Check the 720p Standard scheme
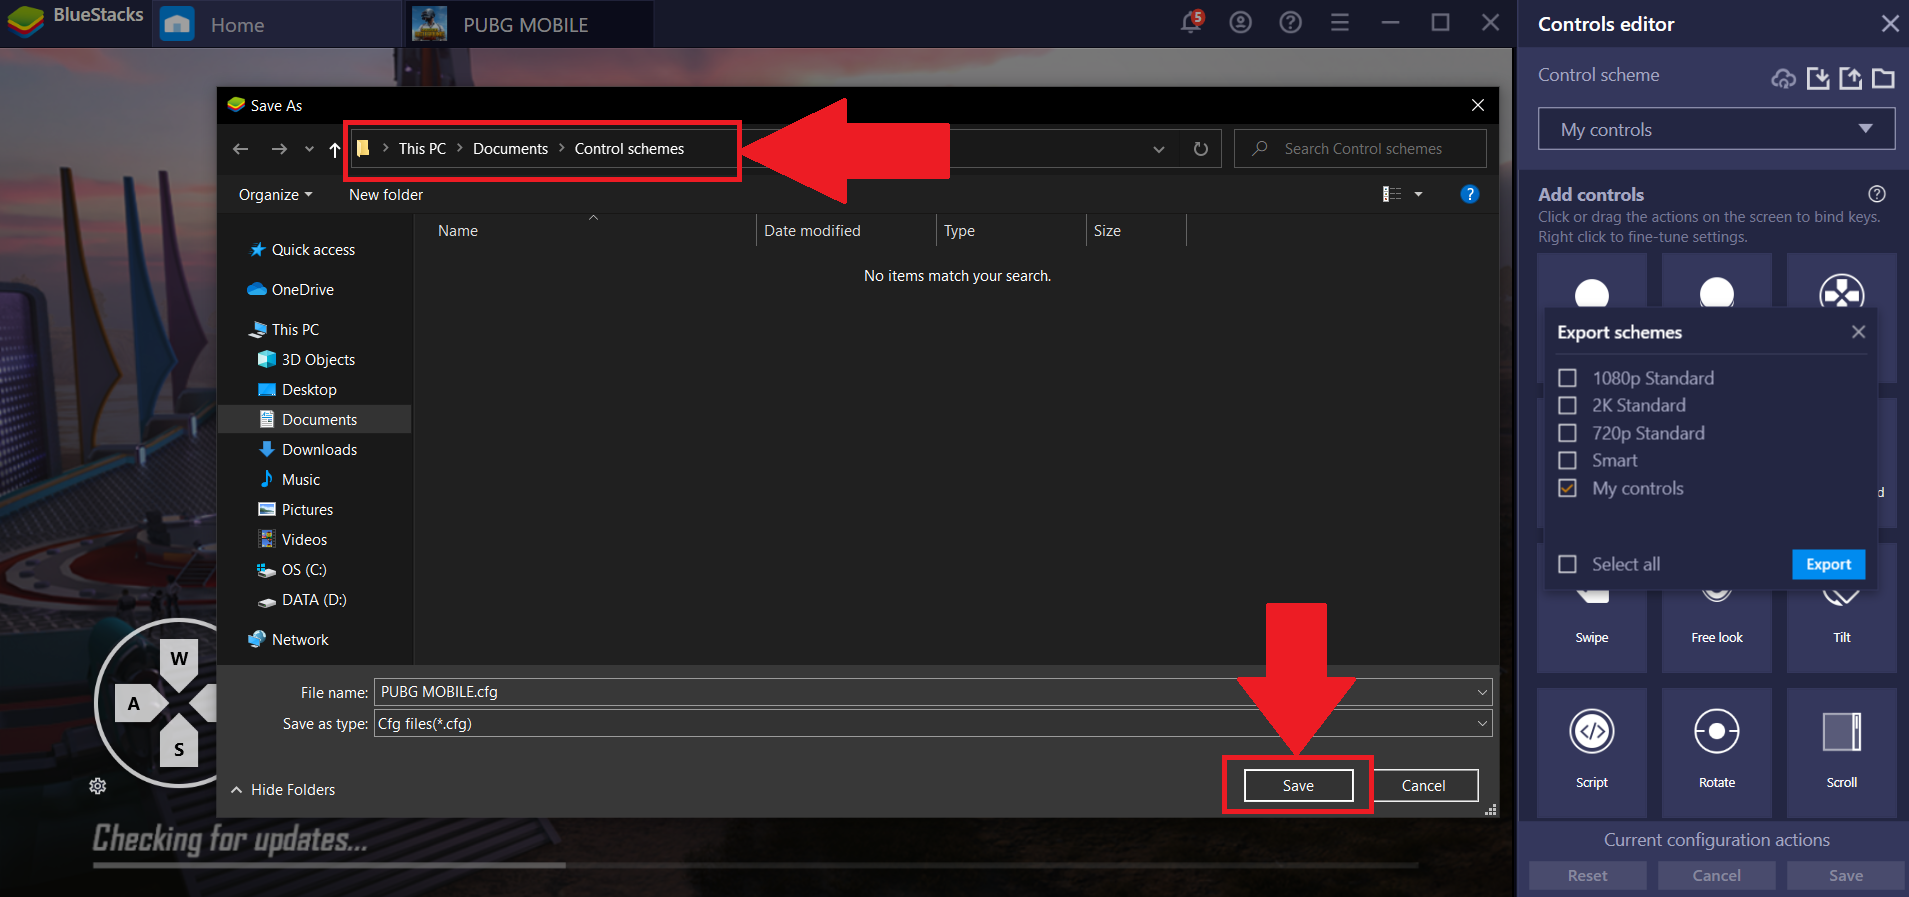This screenshot has width=1909, height=897. (x=1567, y=433)
